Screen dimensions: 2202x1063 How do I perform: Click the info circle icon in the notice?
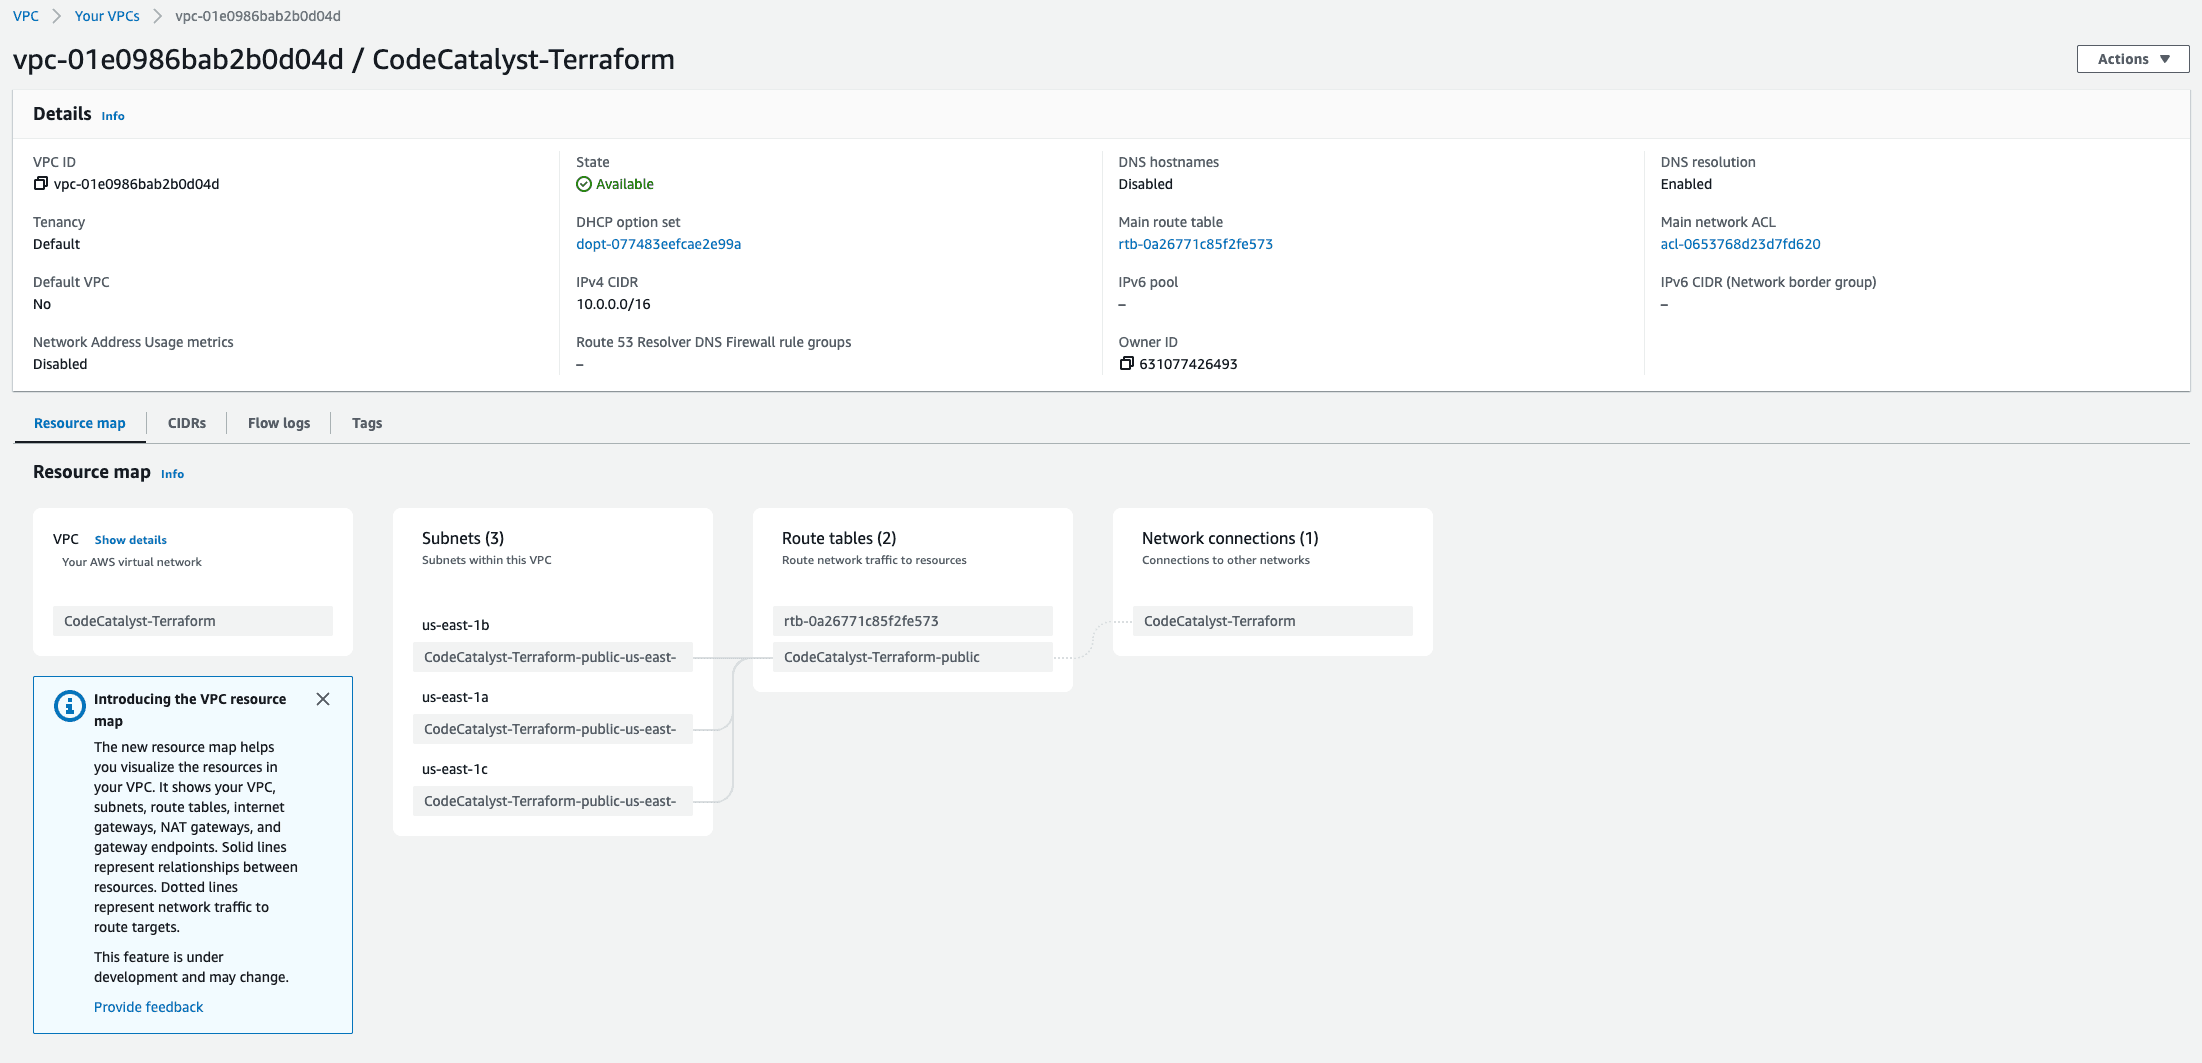(69, 706)
